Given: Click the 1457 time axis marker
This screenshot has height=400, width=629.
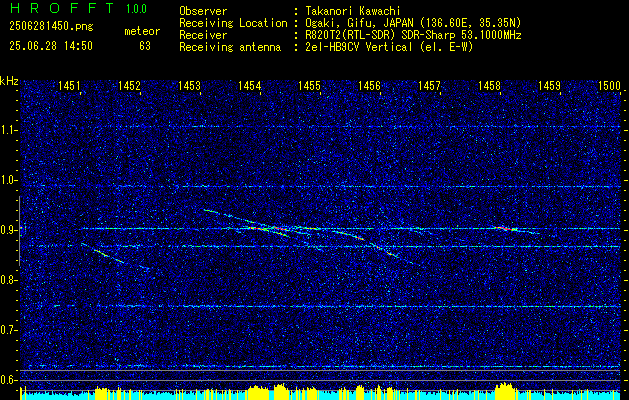Looking at the screenshot, I should [x=429, y=86].
